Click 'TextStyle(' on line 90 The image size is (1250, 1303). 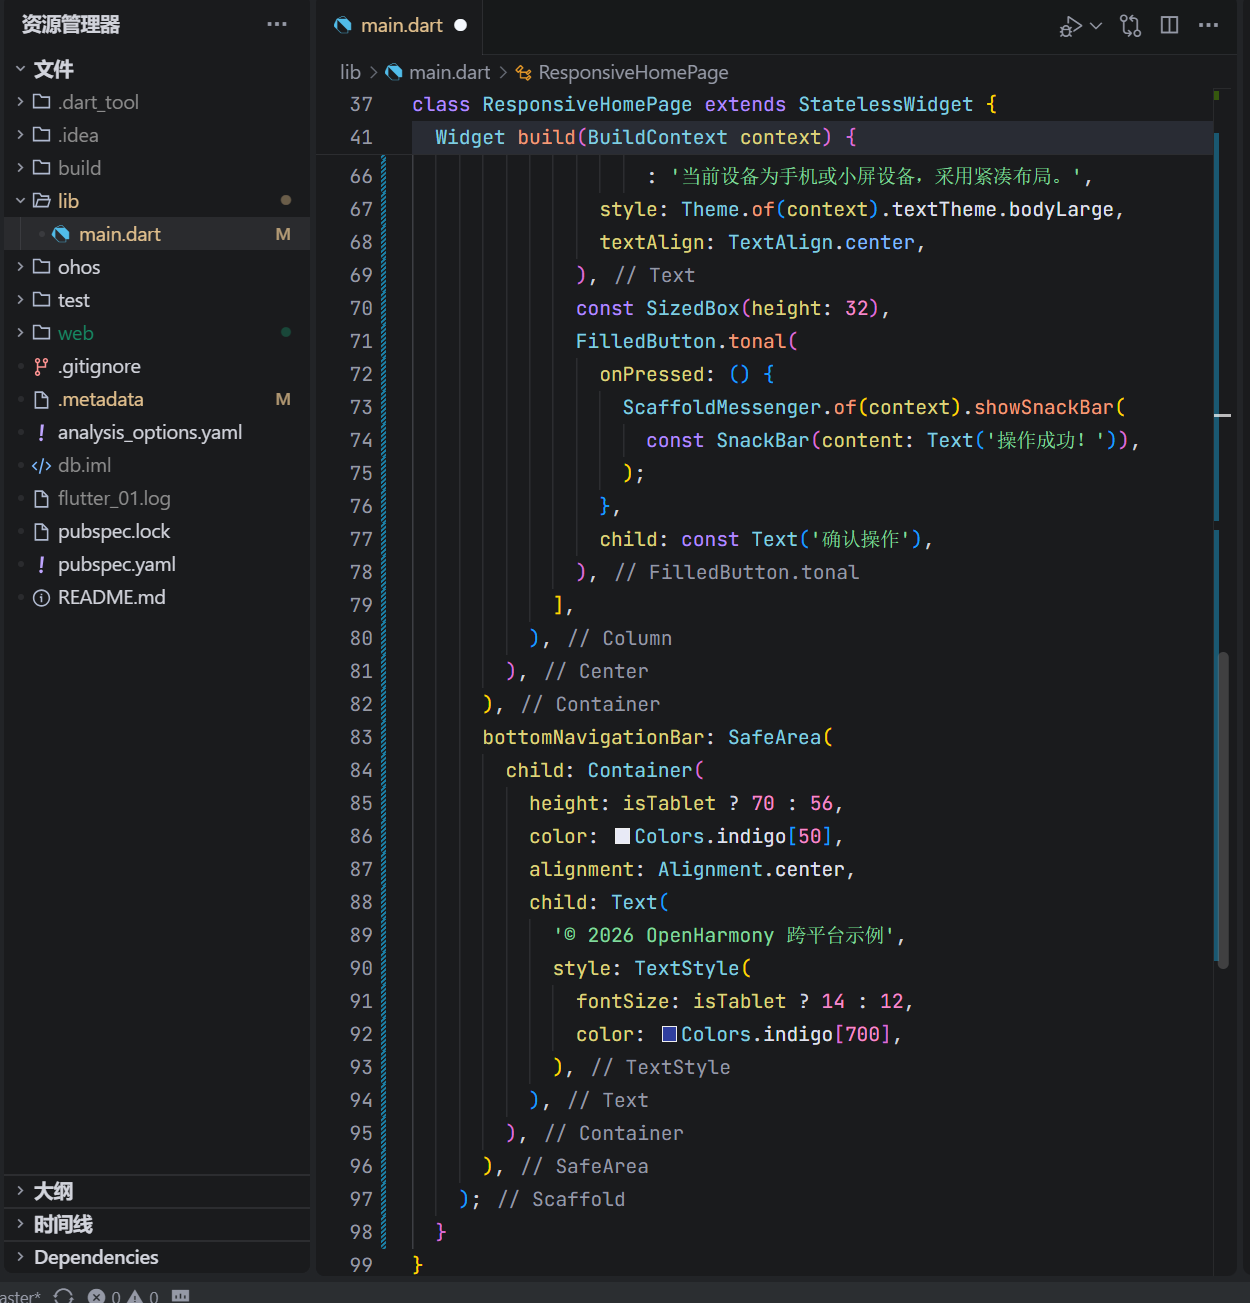coord(693,968)
